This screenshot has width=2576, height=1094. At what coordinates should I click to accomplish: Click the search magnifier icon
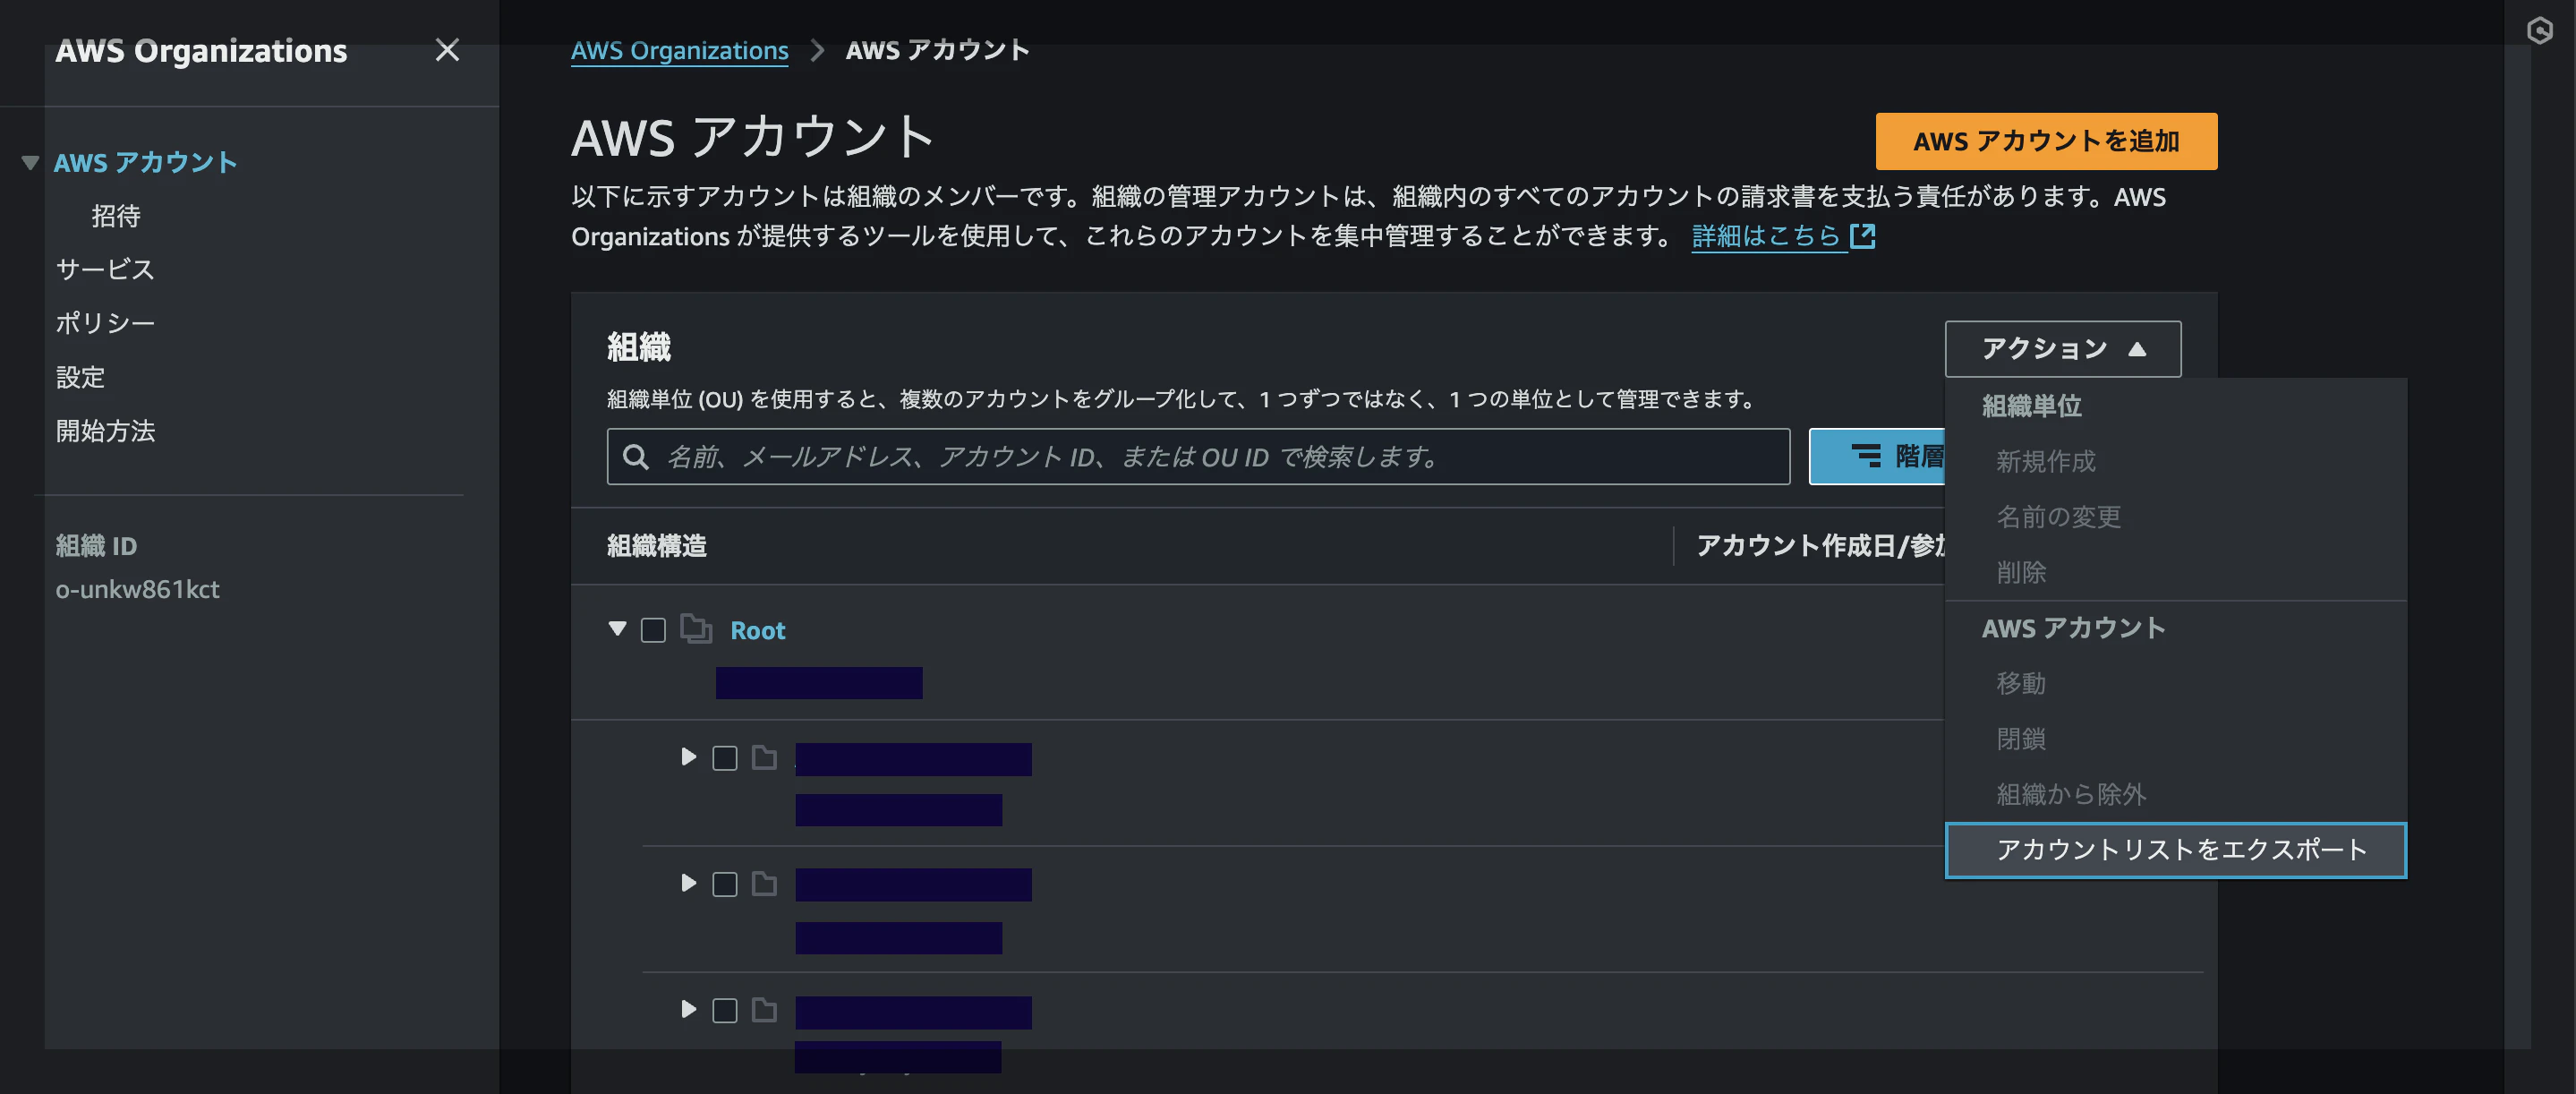click(635, 457)
